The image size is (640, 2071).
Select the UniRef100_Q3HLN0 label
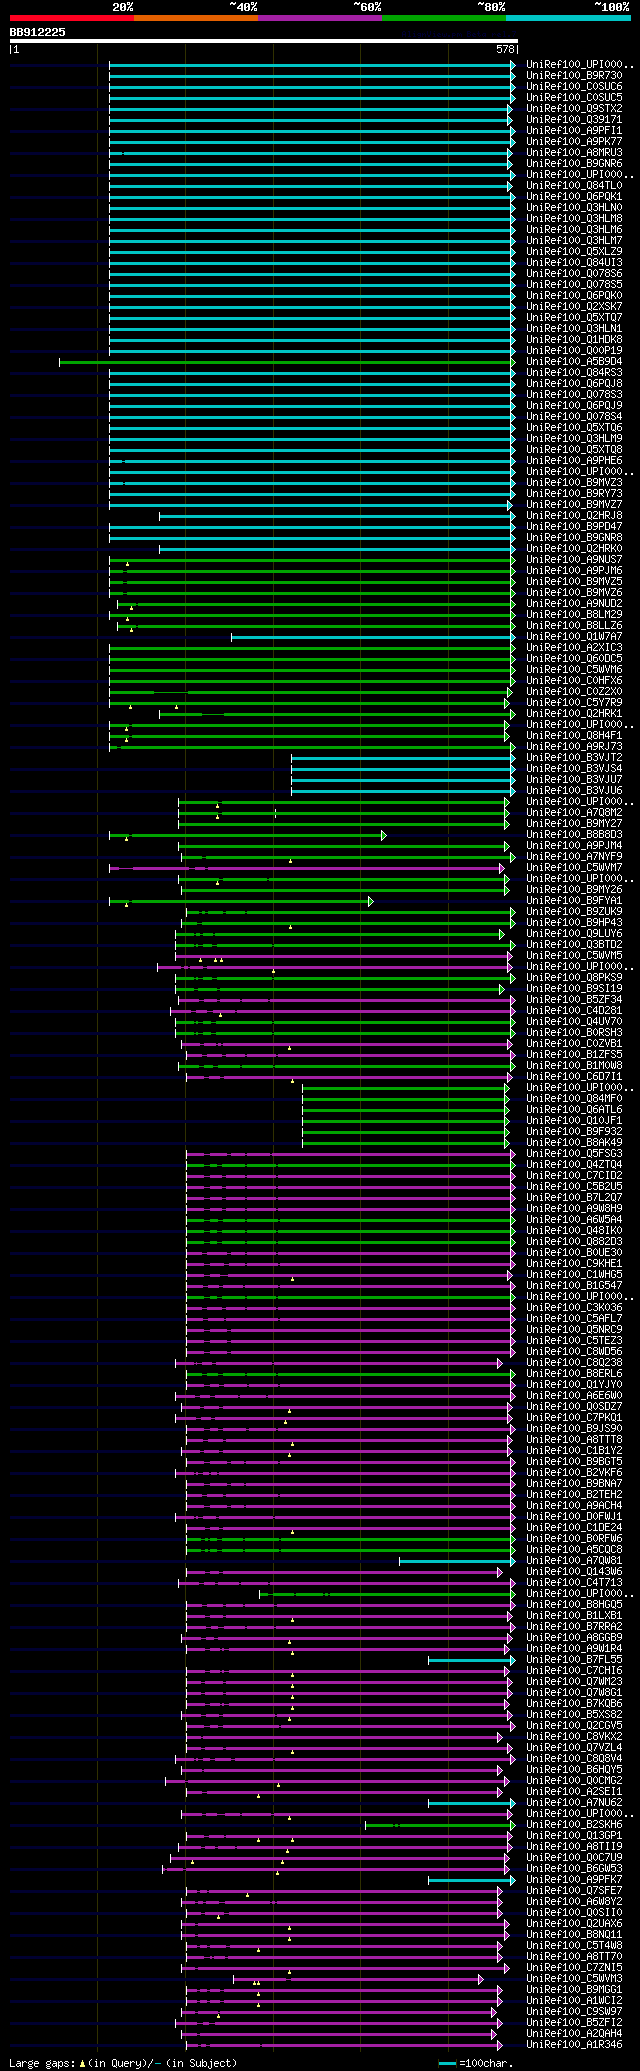tap(574, 207)
